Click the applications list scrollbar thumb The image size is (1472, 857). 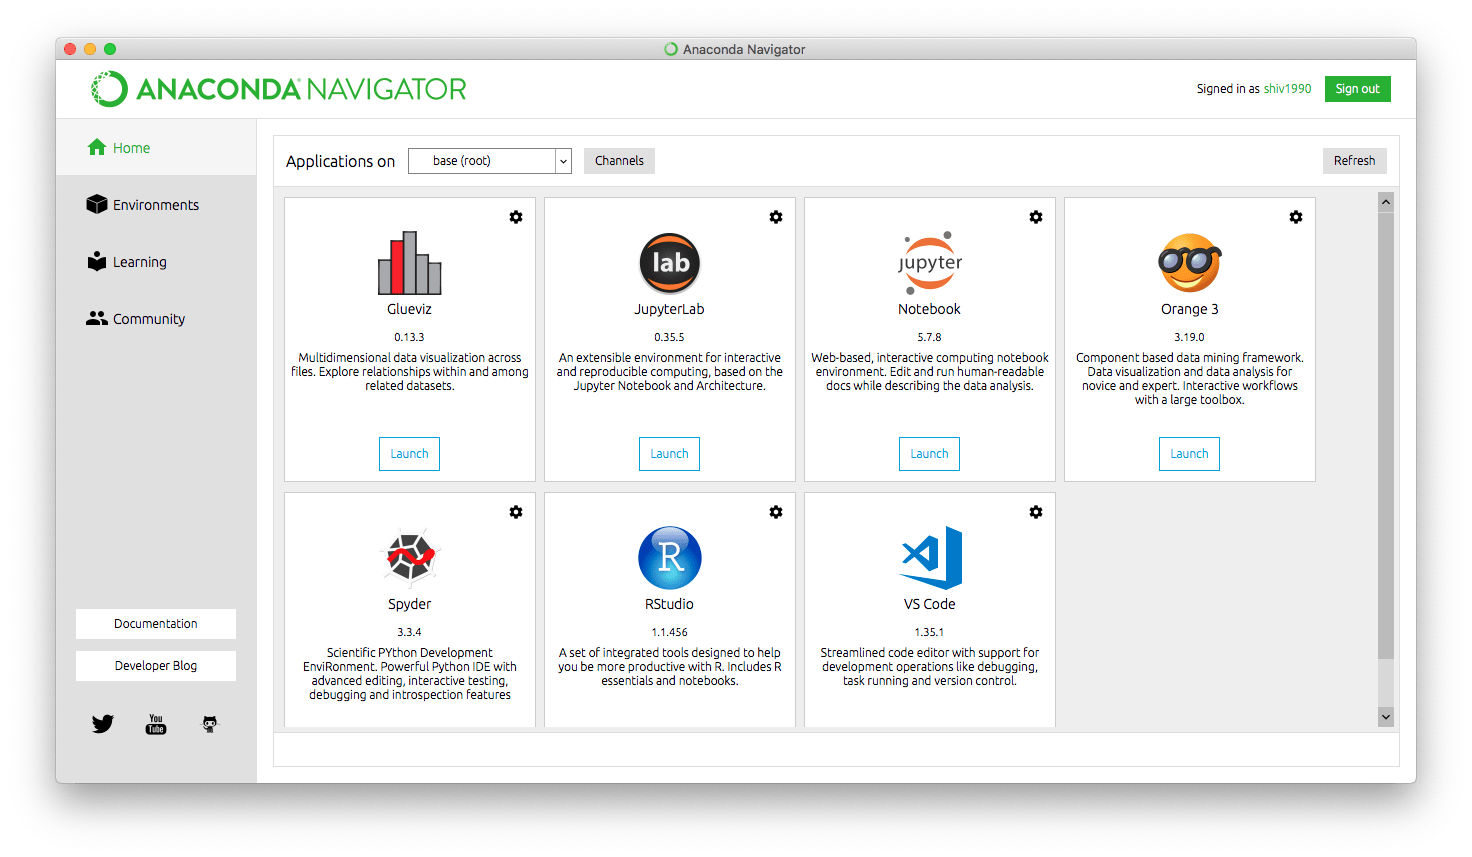pyautogui.click(x=1386, y=435)
